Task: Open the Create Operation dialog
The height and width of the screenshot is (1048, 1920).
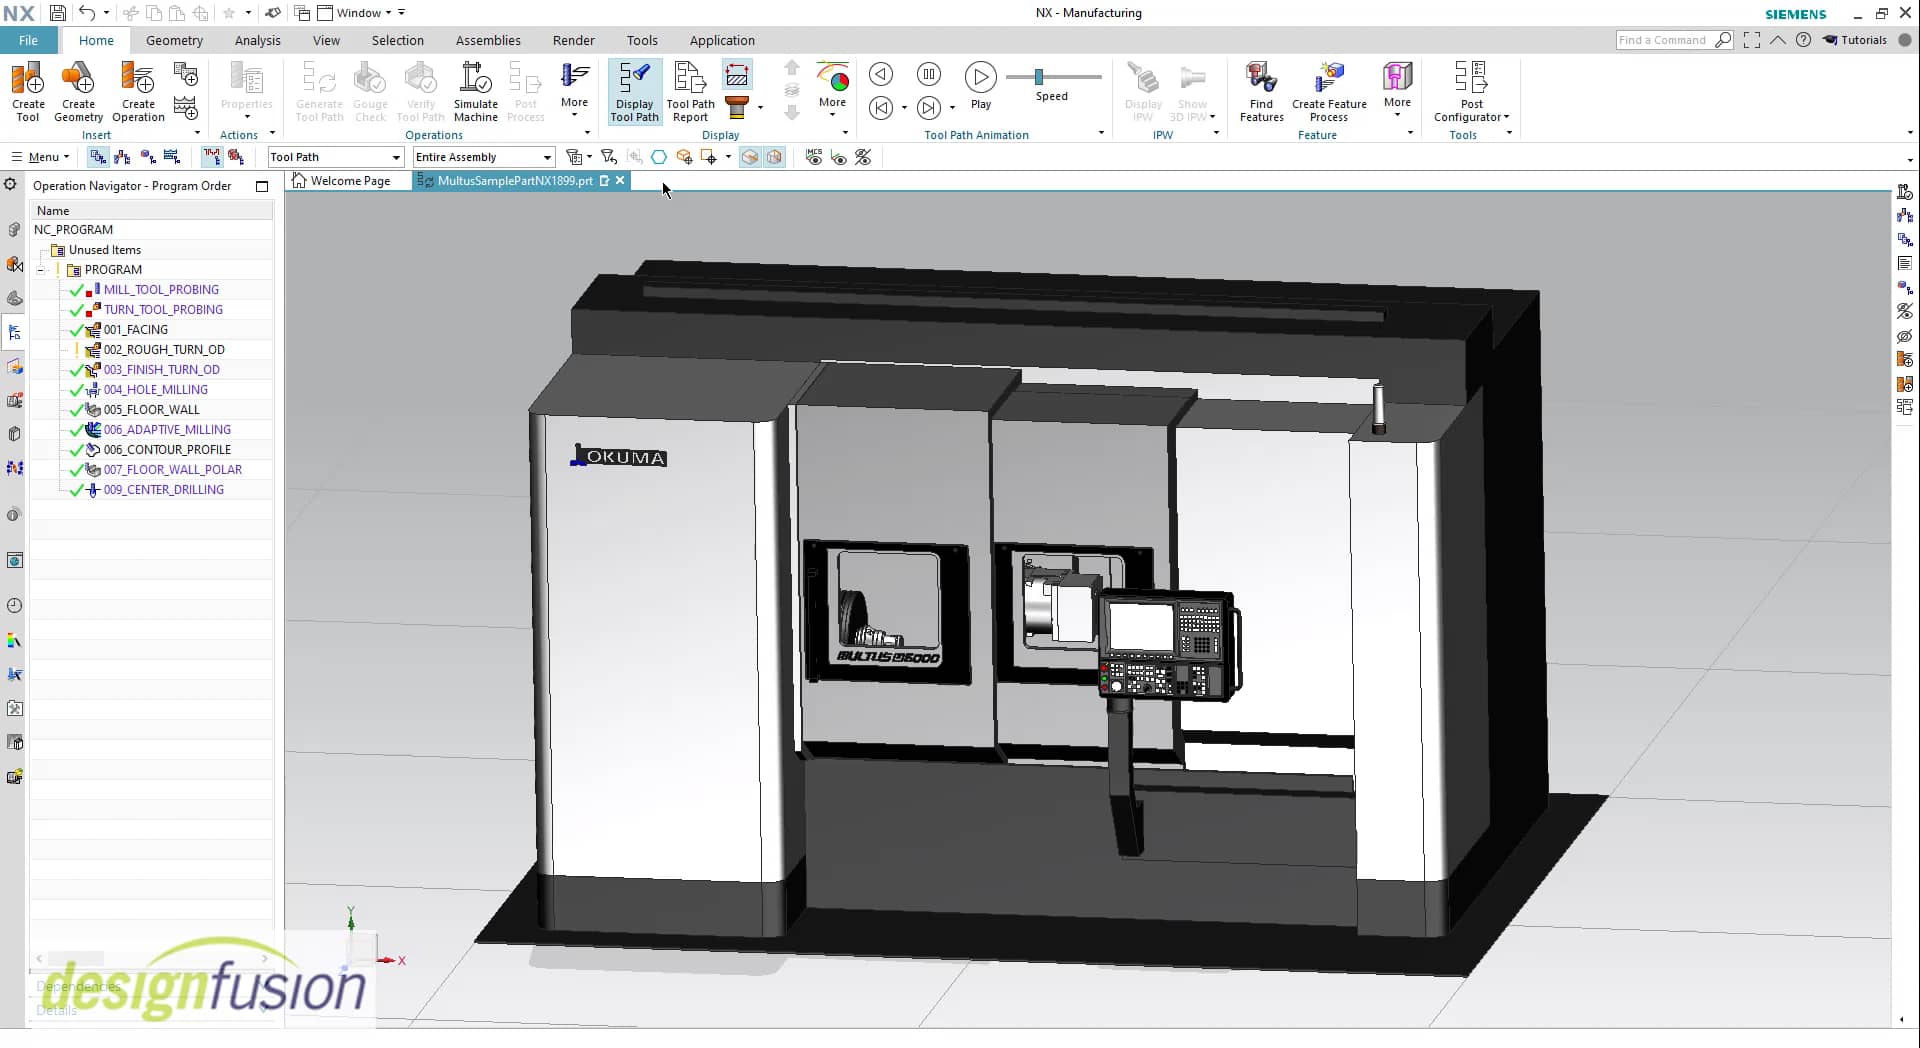Action: click(137, 90)
